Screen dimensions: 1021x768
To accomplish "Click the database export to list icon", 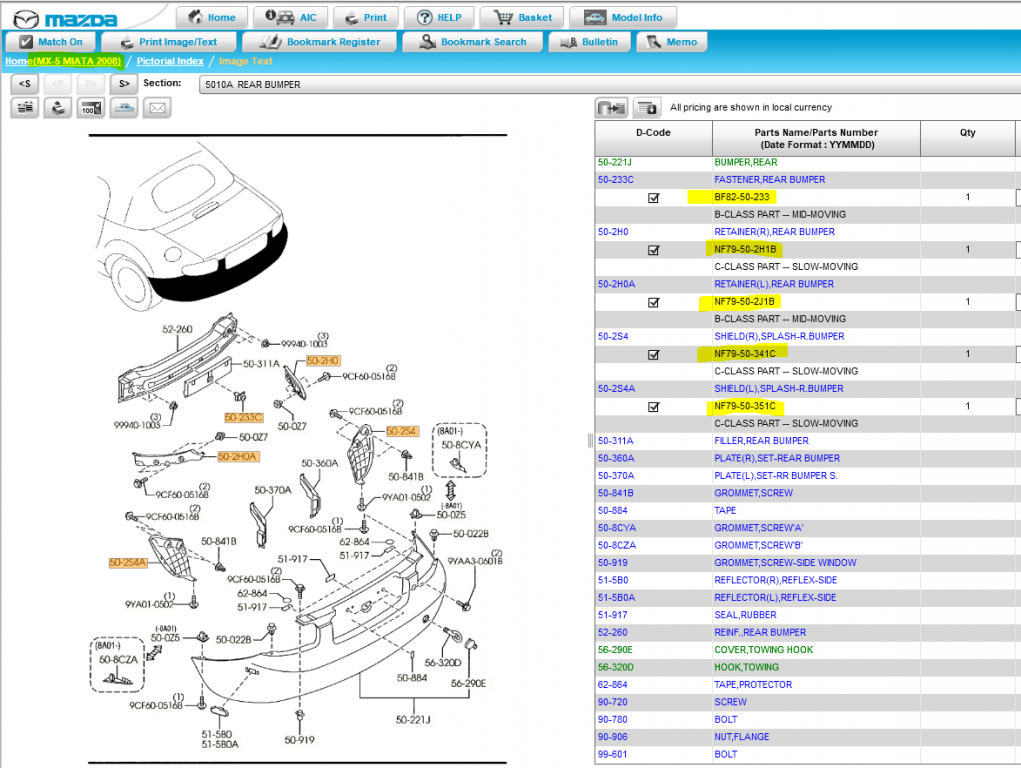I will tap(611, 107).
